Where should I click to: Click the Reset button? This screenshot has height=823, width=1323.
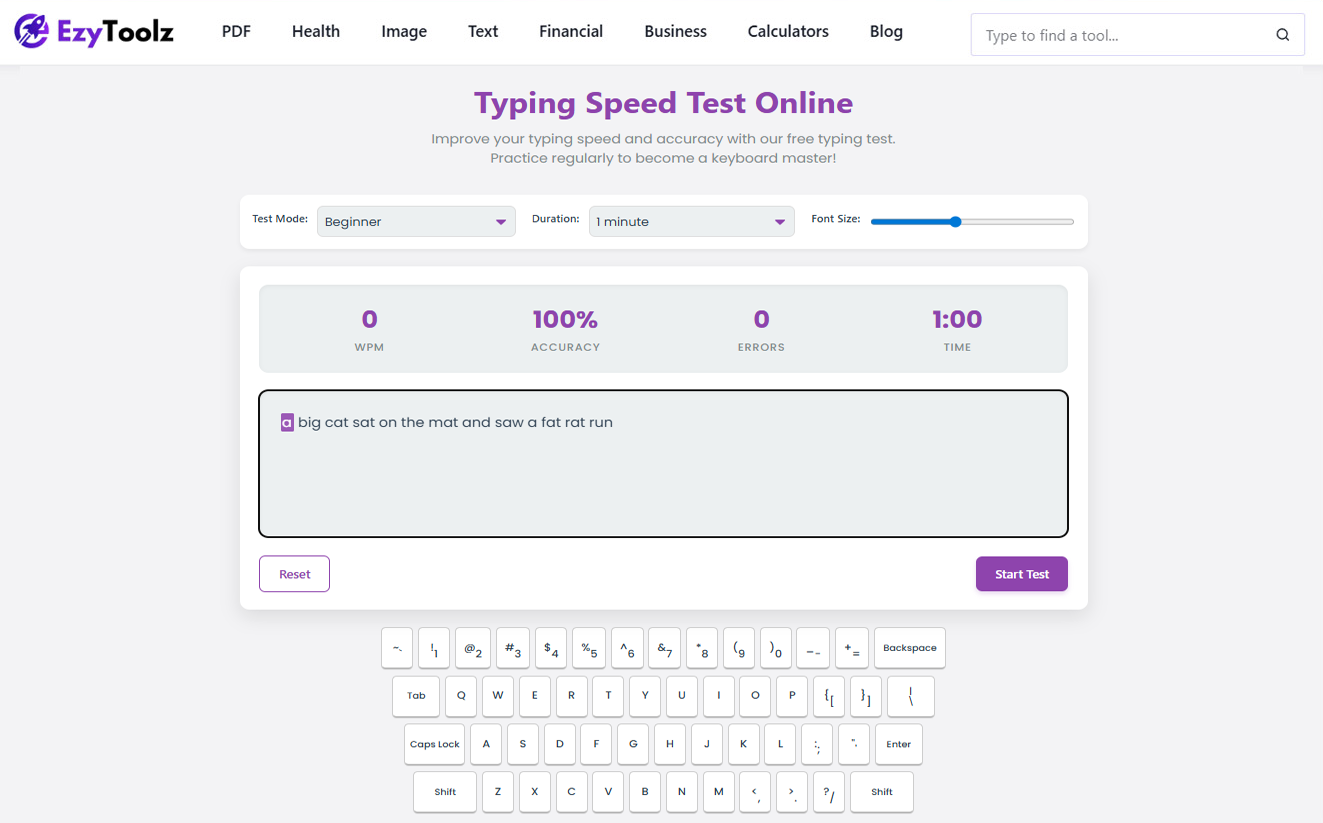pos(294,573)
